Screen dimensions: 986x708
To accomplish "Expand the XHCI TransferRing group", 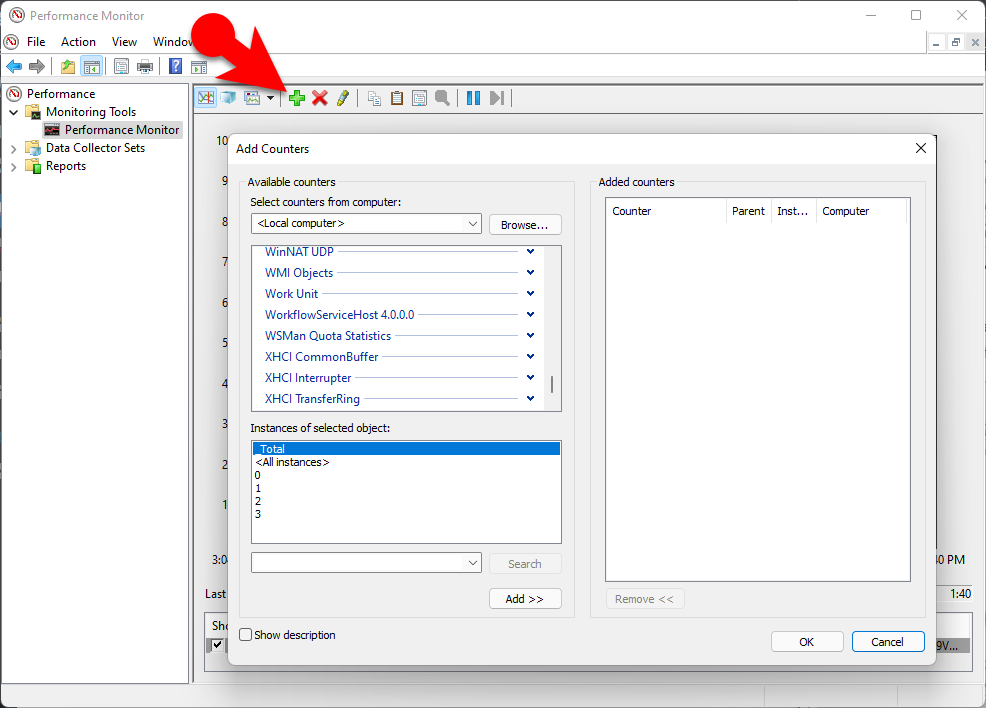I will 530,399.
